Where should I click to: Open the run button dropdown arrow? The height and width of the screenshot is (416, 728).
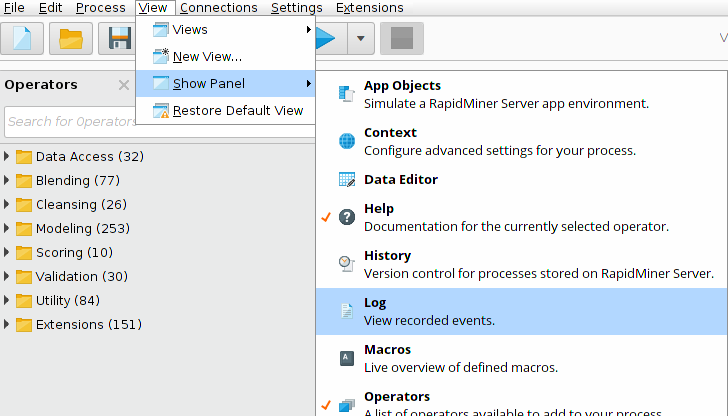pos(360,38)
